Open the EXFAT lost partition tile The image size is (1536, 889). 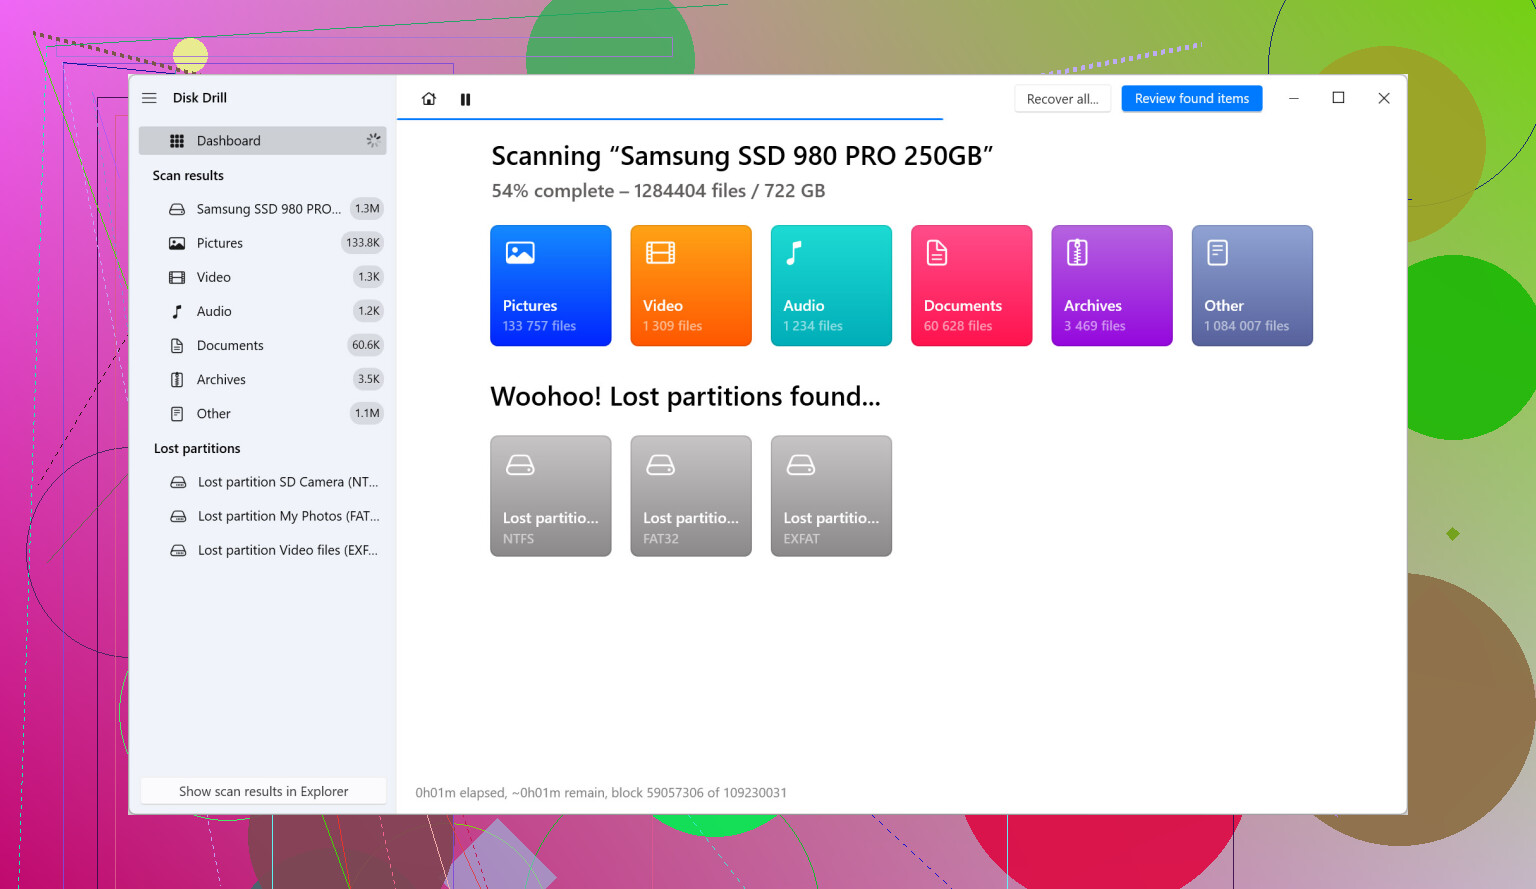[831, 496]
